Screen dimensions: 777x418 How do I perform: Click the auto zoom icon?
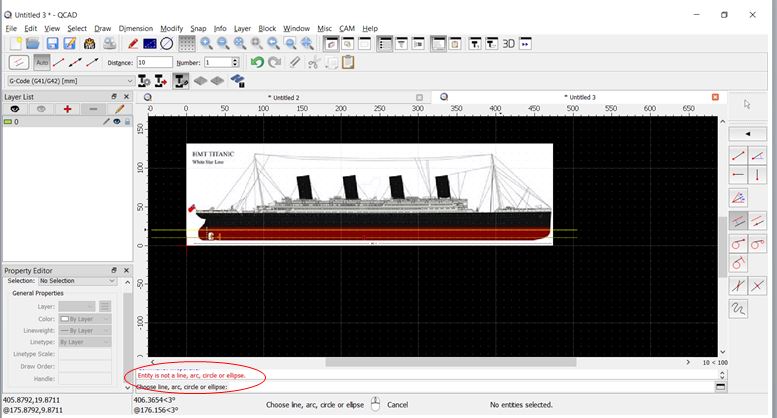point(240,44)
